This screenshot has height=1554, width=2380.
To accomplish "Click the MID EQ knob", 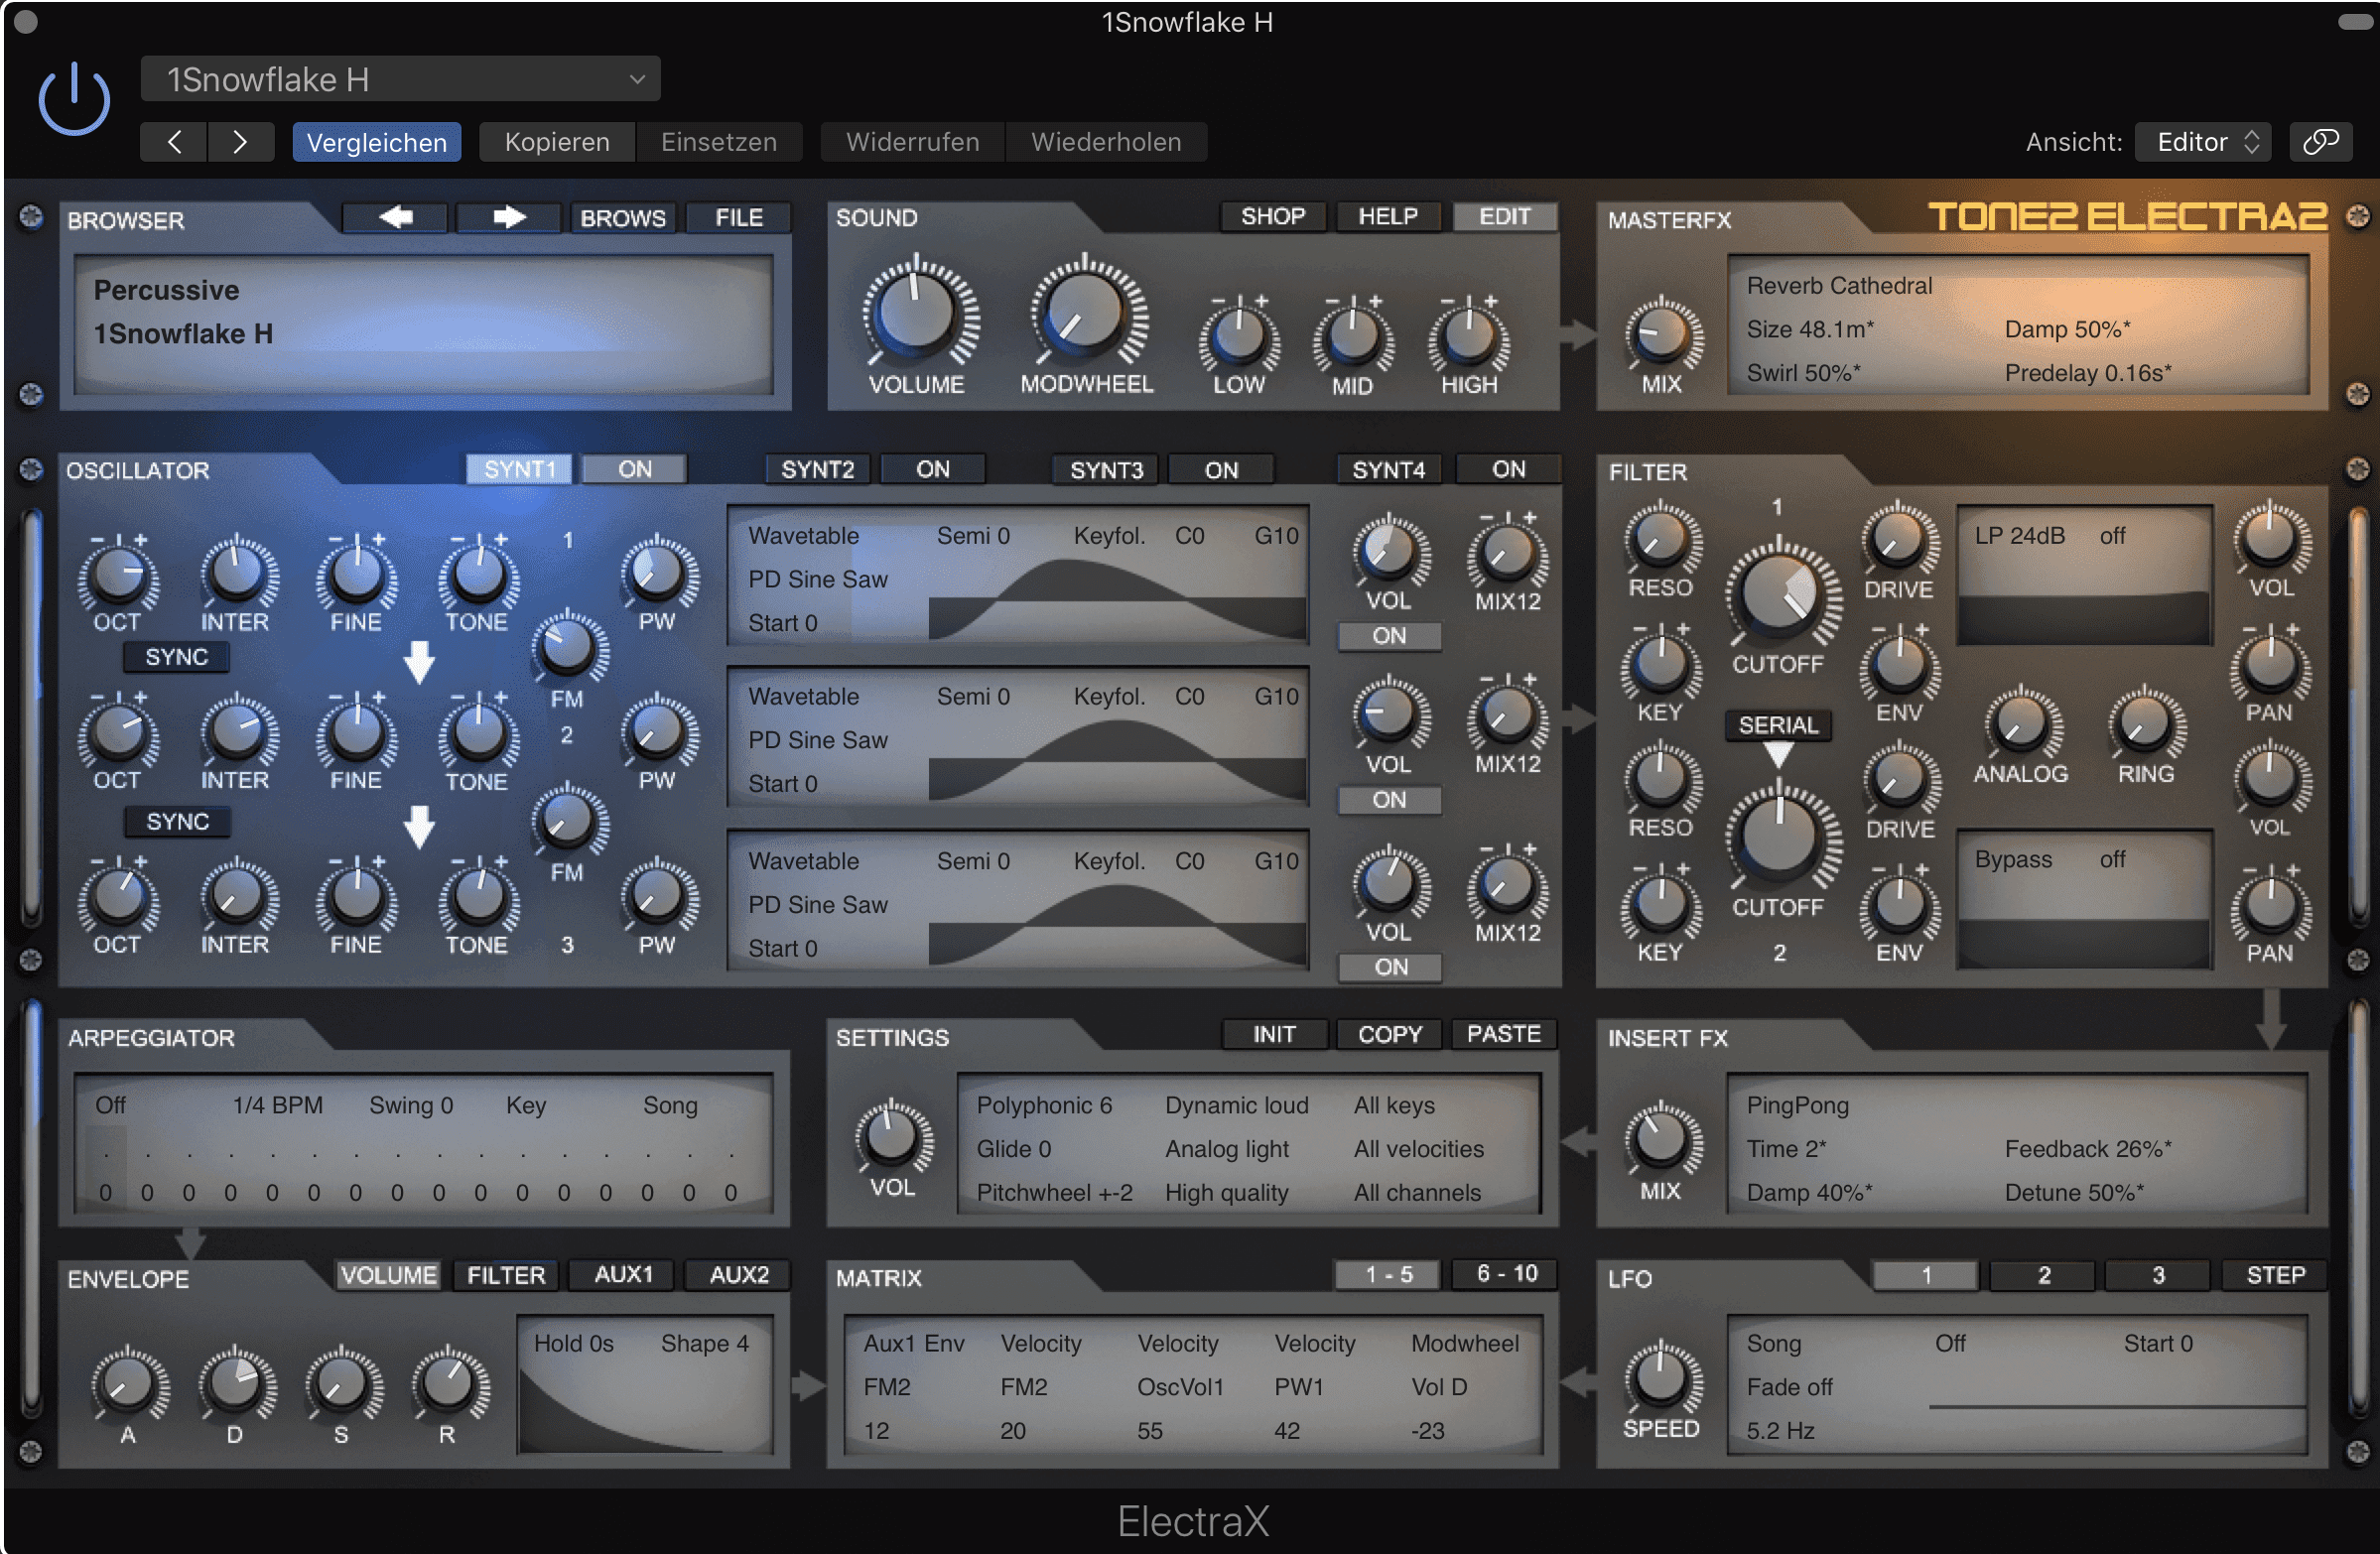I will click(x=1352, y=336).
